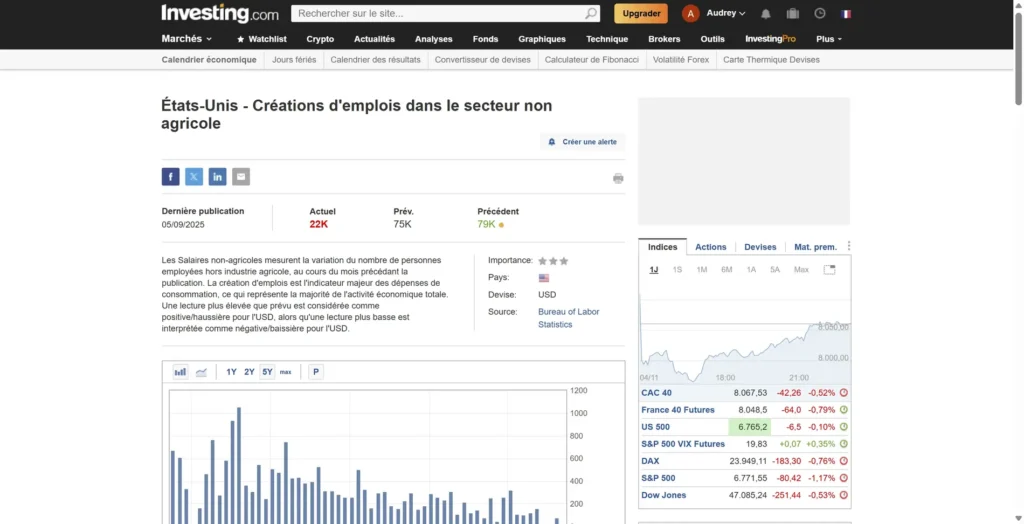The image size is (1024, 524).
Task: Share on Facebook
Action: tap(170, 176)
